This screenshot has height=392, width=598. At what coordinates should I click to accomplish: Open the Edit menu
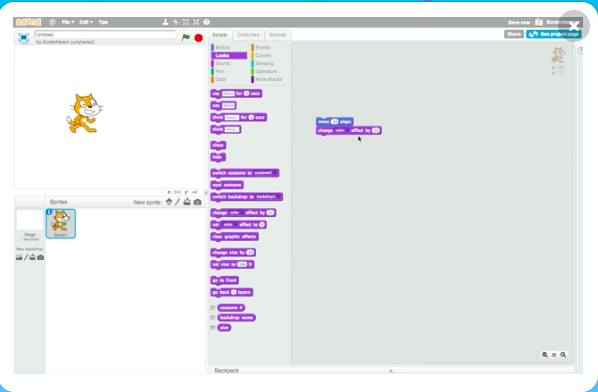click(86, 22)
